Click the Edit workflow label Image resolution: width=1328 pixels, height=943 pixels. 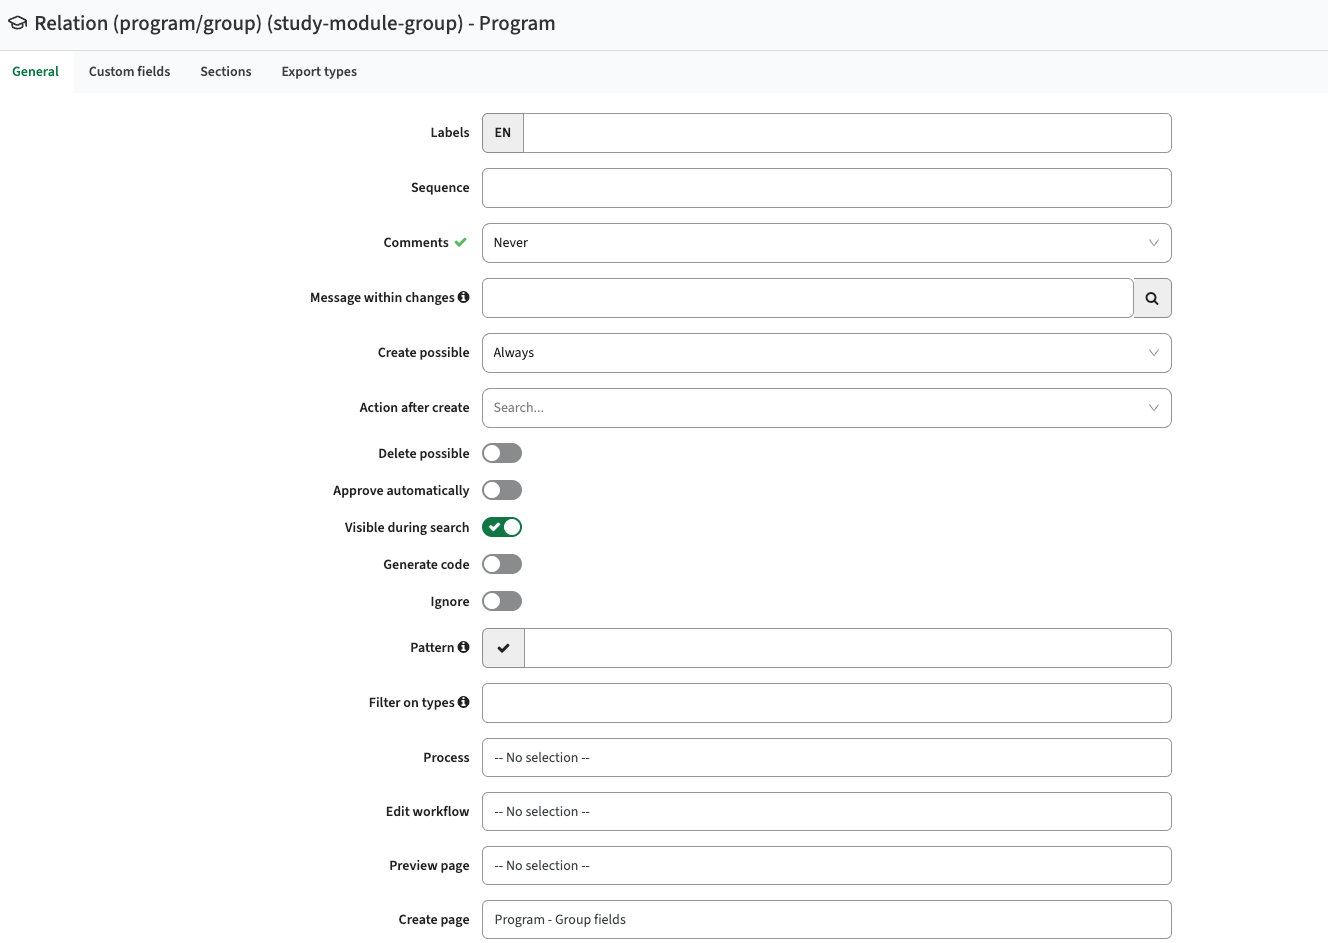427,811
